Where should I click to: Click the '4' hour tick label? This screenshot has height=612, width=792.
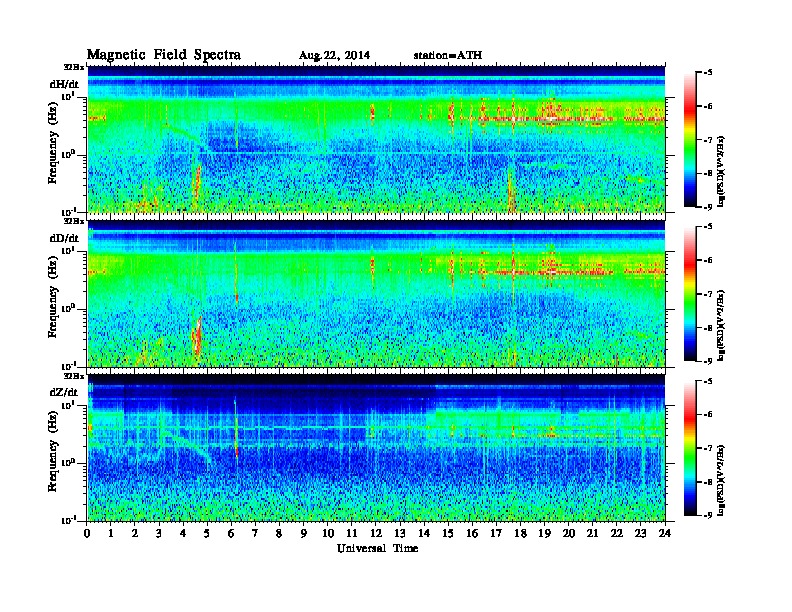(183, 533)
